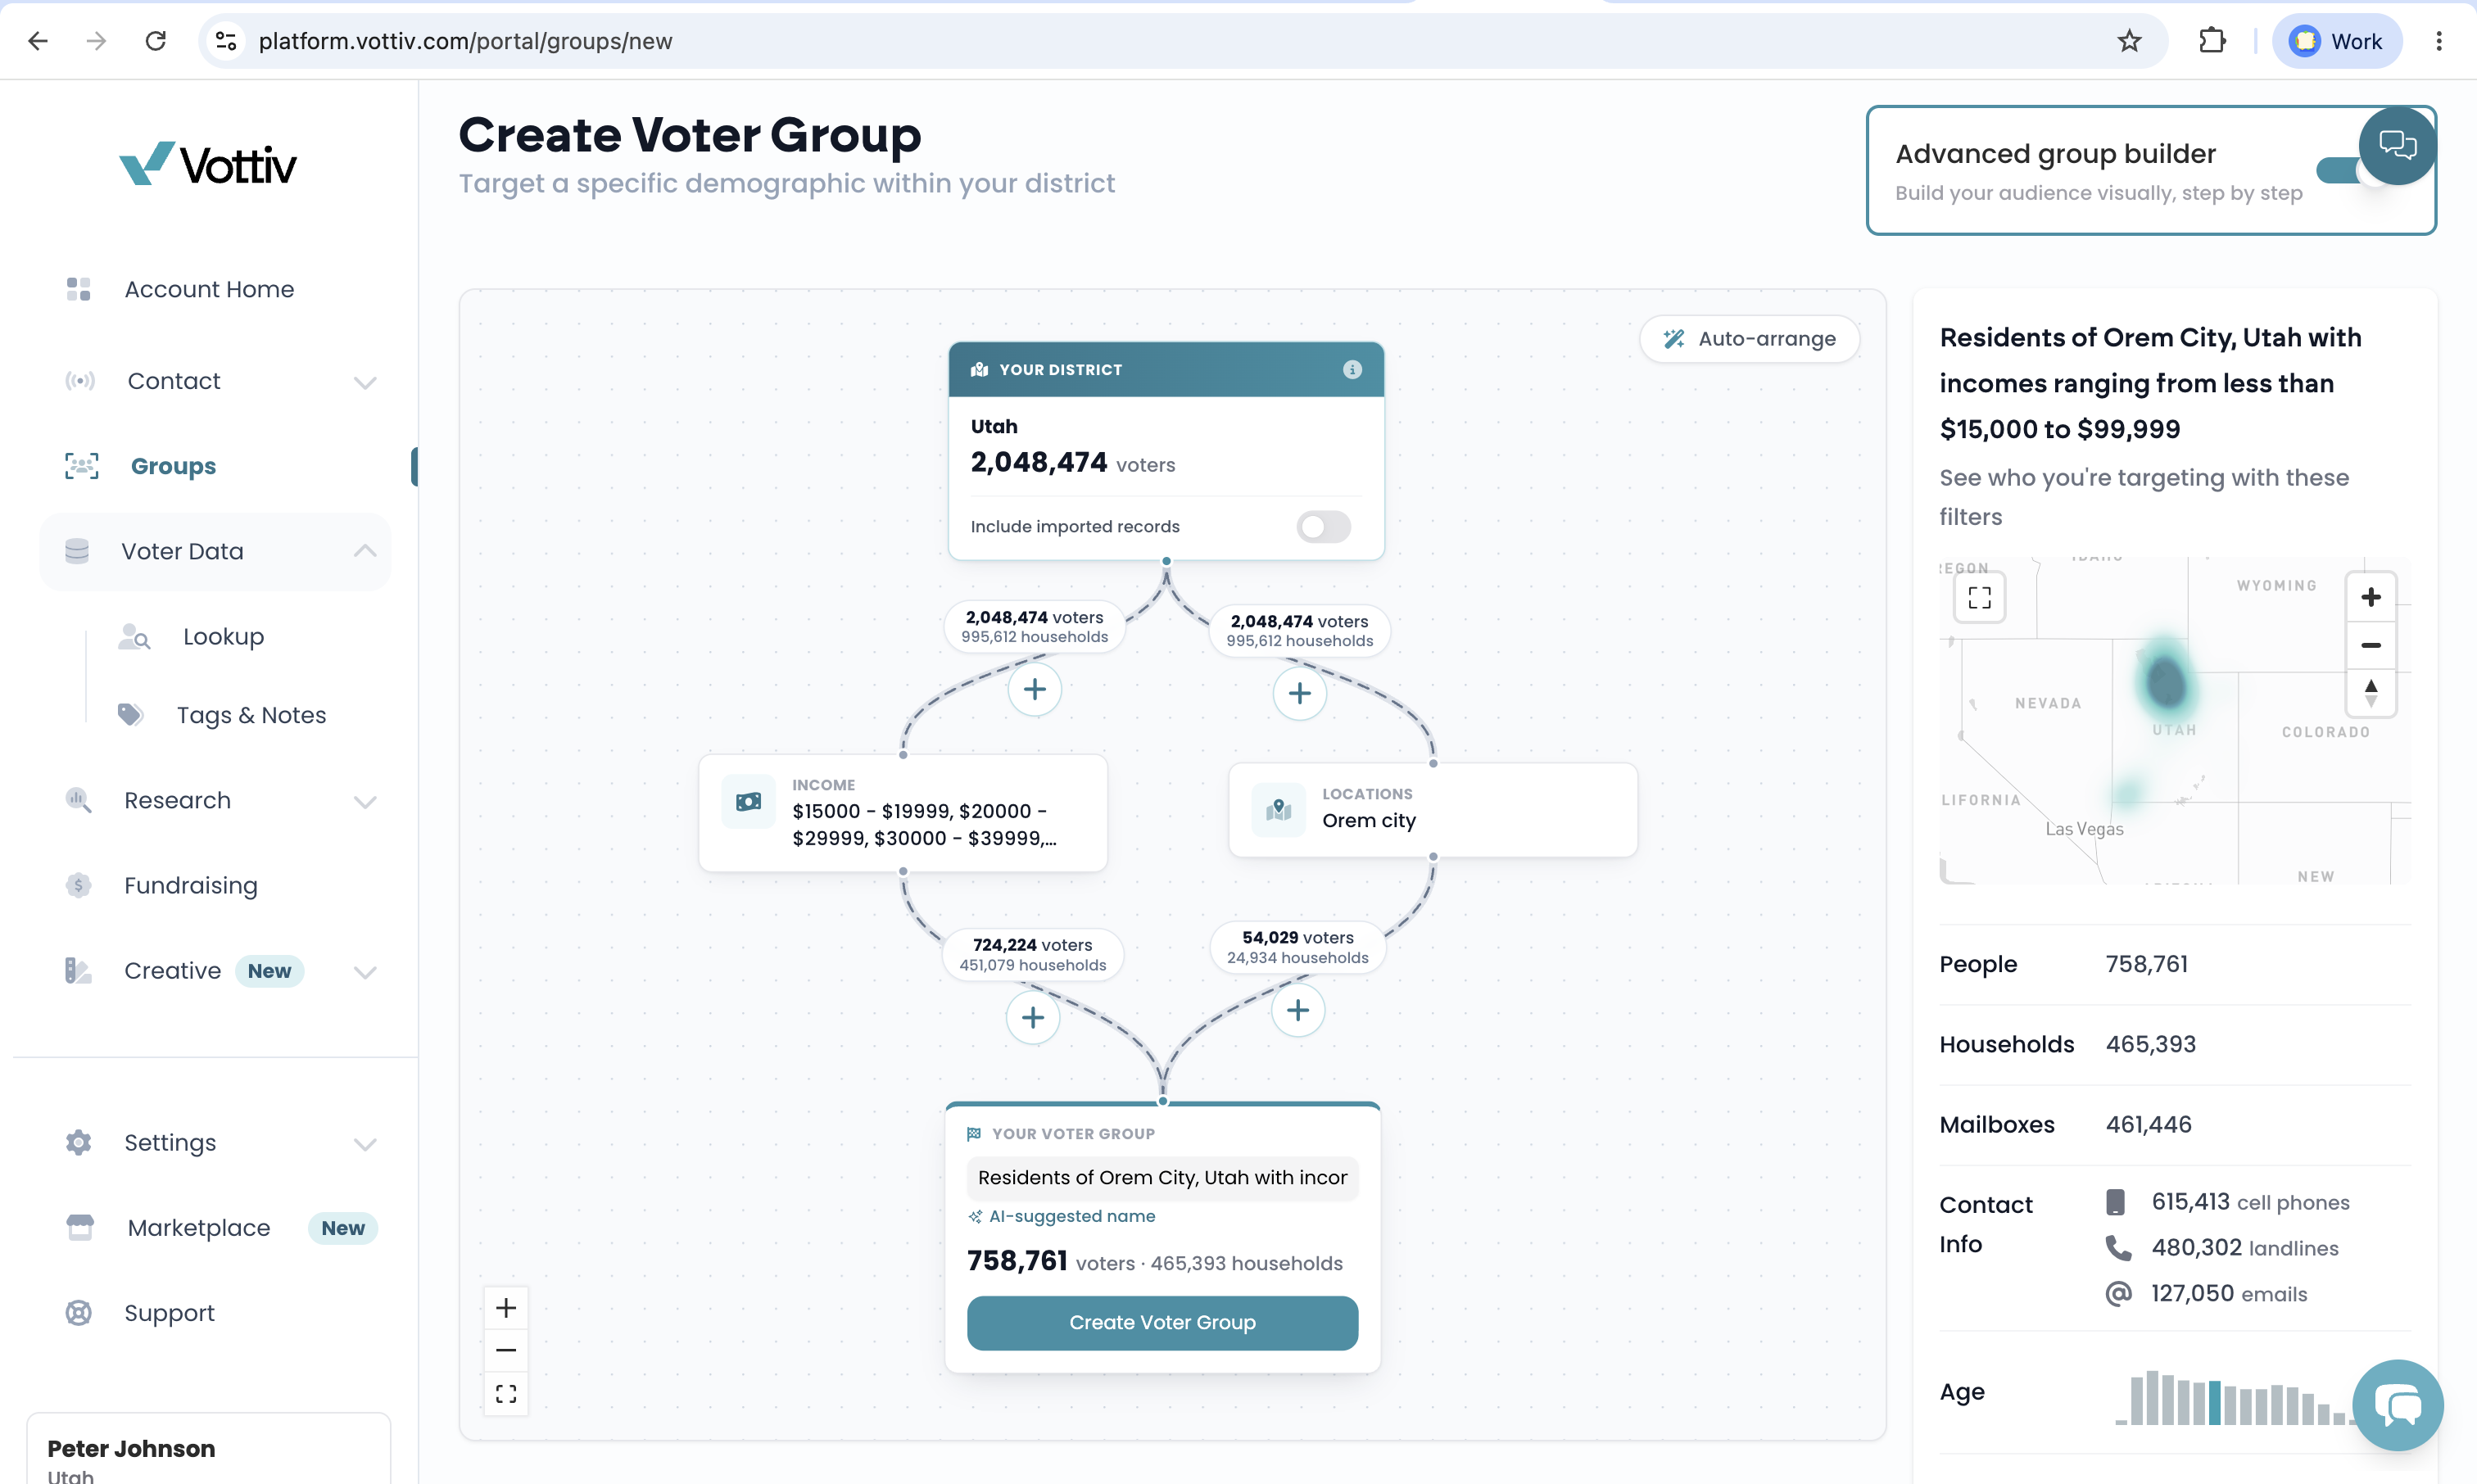Open Account Home in the sidebar
Viewport: 2477px width, 1484px height.
click(x=209, y=289)
